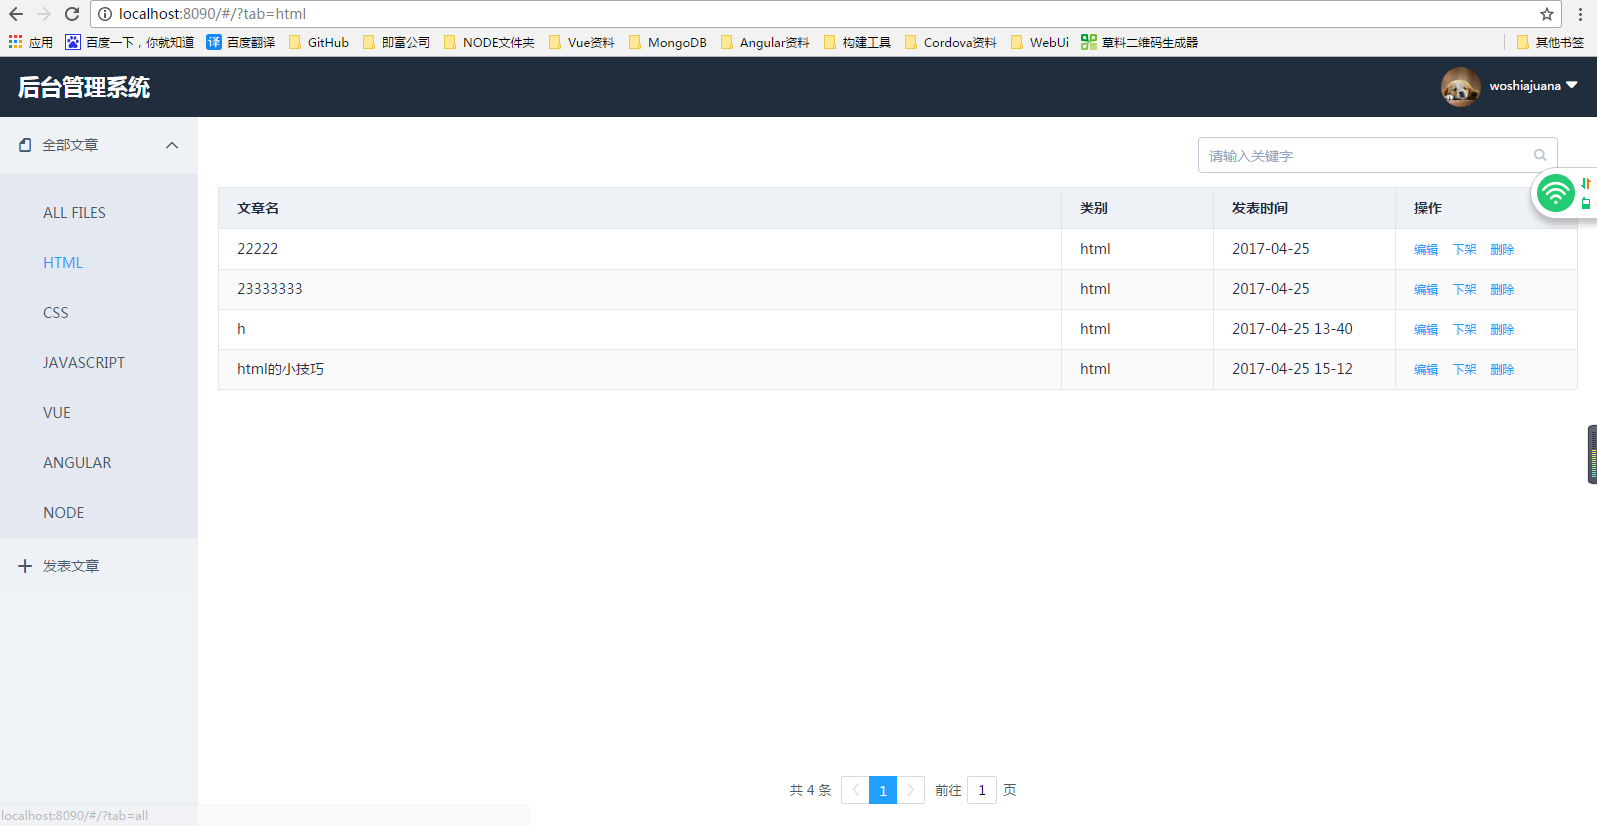The height and width of the screenshot is (826, 1597).
Task: Click the date 2017-04-25 15-12
Action: (x=1292, y=369)
